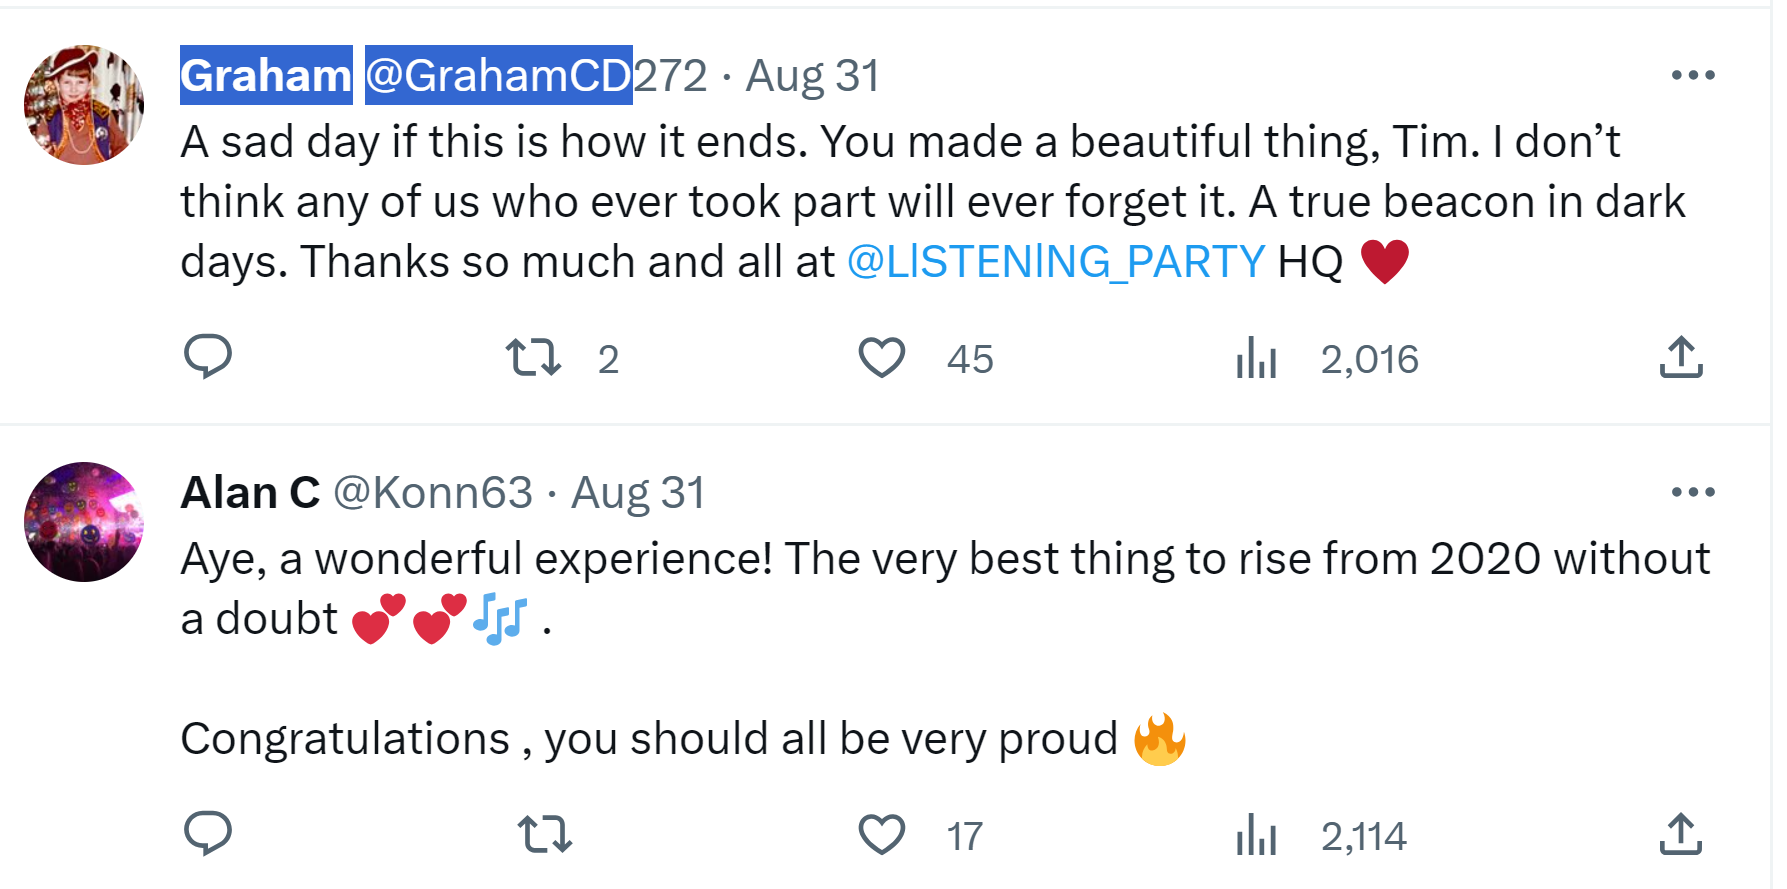The height and width of the screenshot is (889, 1787).
Task: Share Alan C's tweet
Action: pyautogui.click(x=1681, y=833)
